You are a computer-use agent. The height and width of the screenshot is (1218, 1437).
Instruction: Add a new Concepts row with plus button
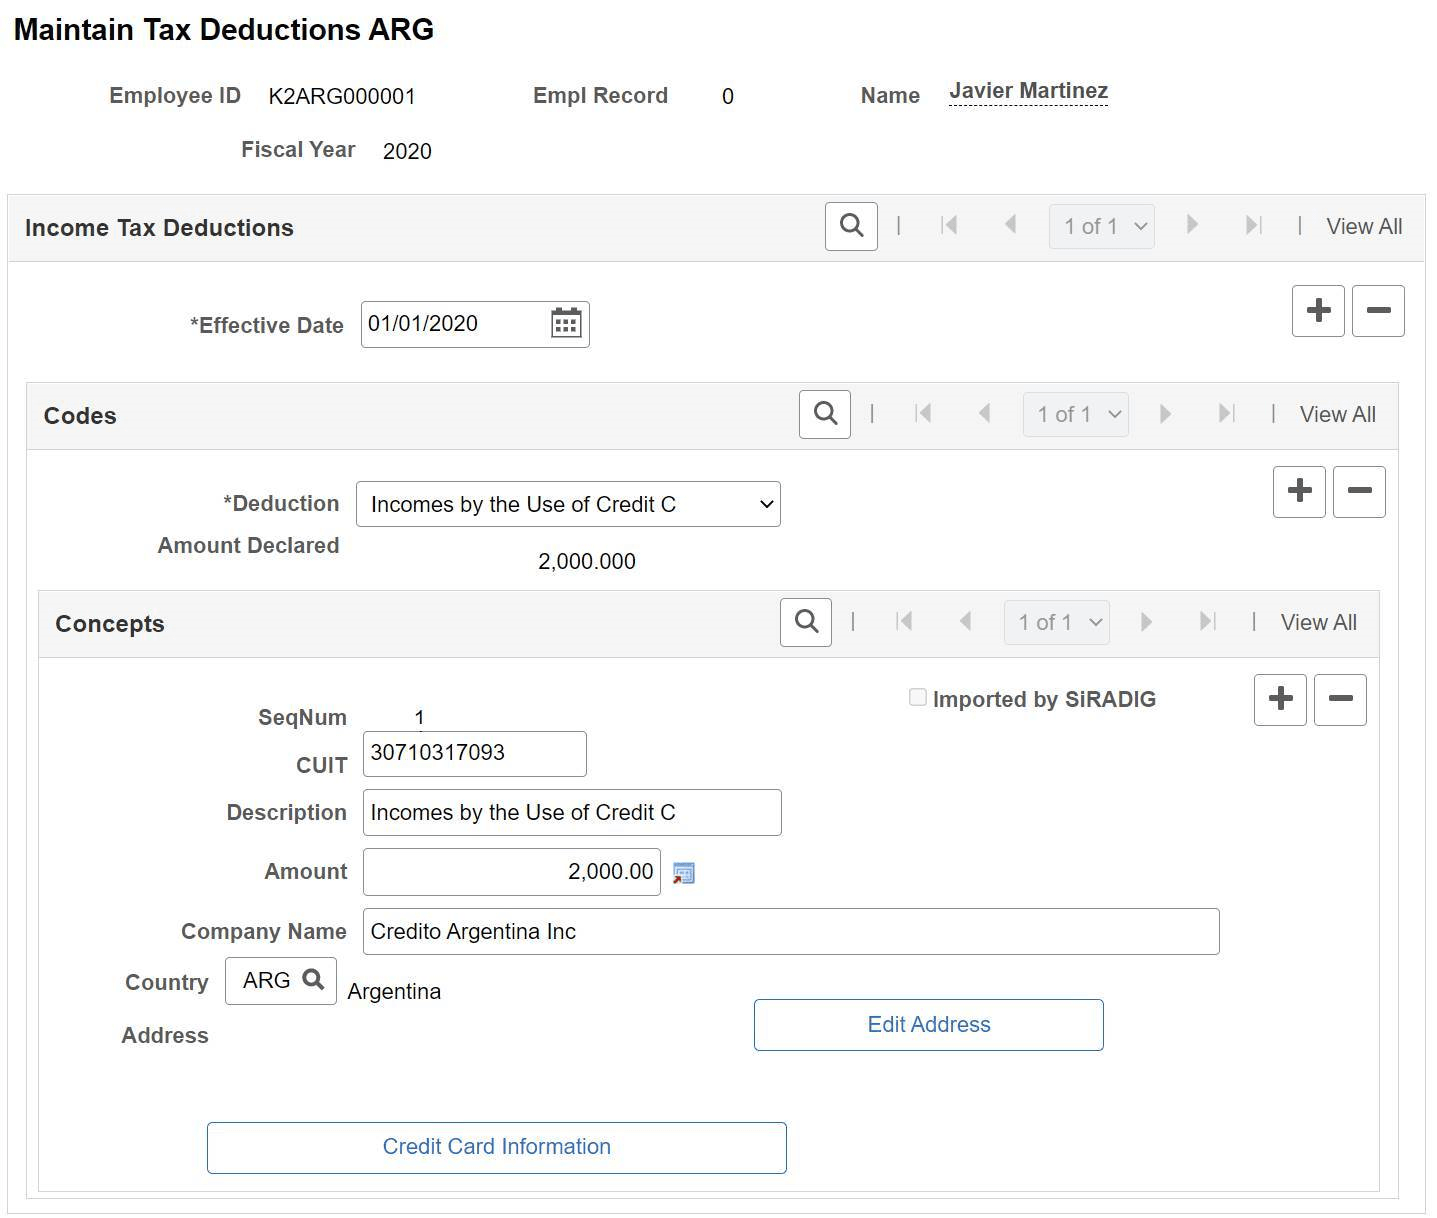coord(1279,699)
